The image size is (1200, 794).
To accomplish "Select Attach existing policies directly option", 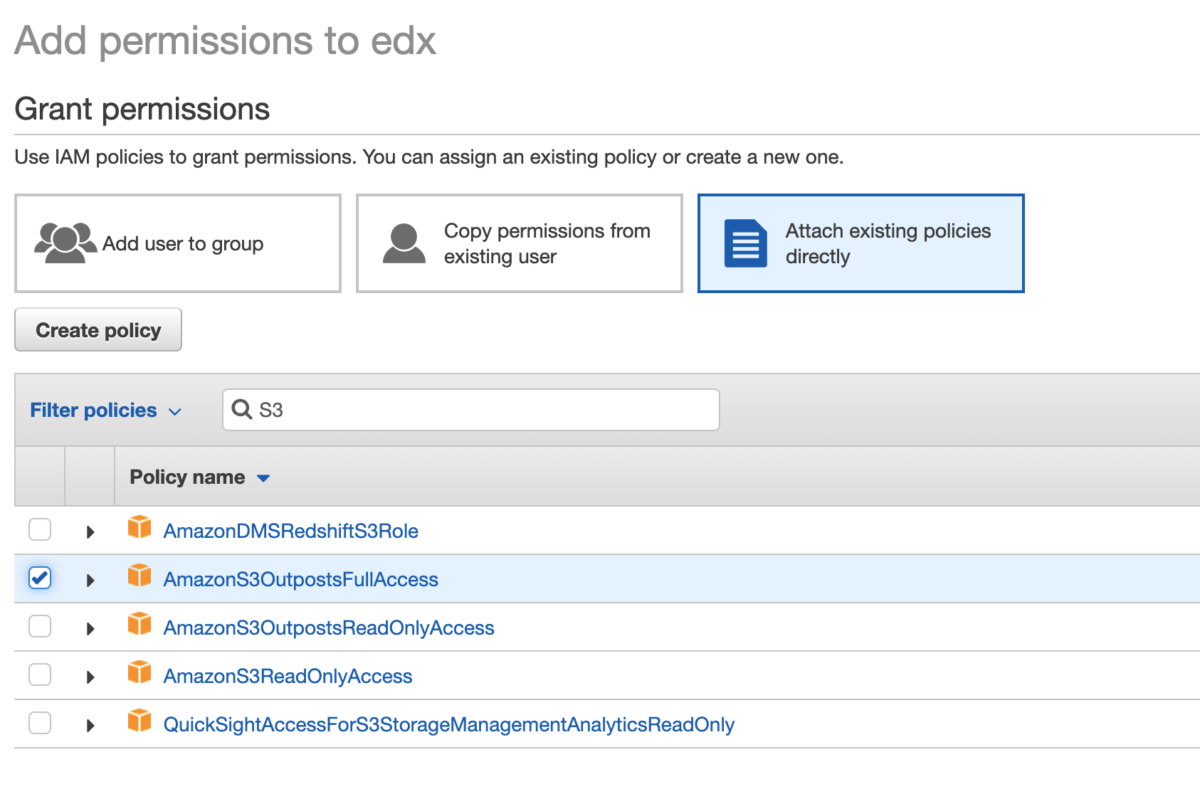I will click(x=861, y=243).
